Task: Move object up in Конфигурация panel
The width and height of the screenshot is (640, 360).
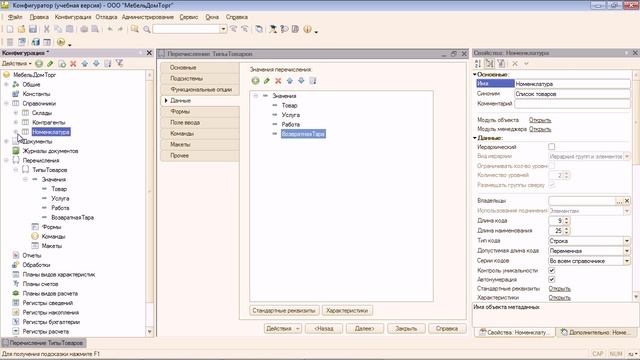Action: point(84,64)
